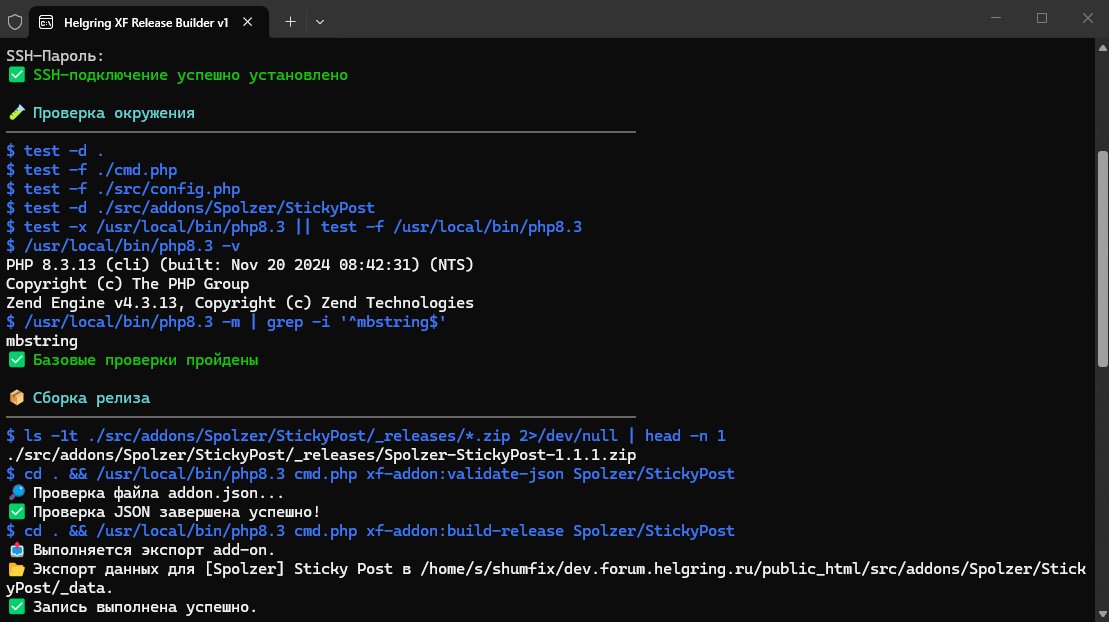Minimize the terminal window

coord(996,18)
